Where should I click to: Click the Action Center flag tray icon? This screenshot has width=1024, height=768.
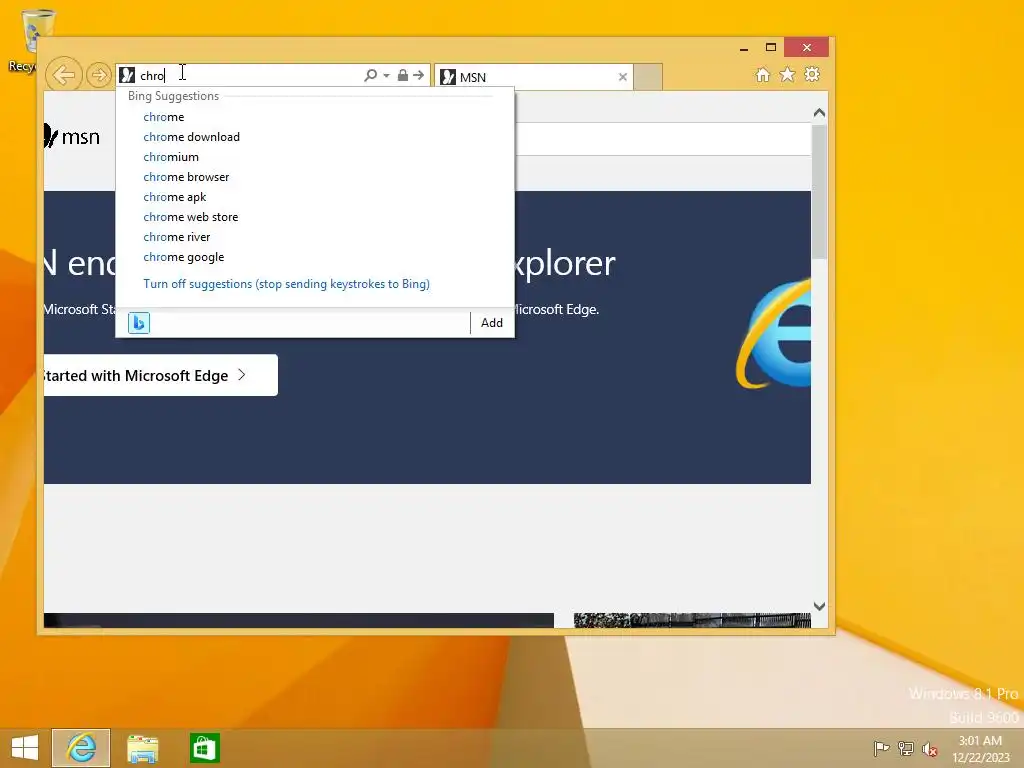pos(882,748)
